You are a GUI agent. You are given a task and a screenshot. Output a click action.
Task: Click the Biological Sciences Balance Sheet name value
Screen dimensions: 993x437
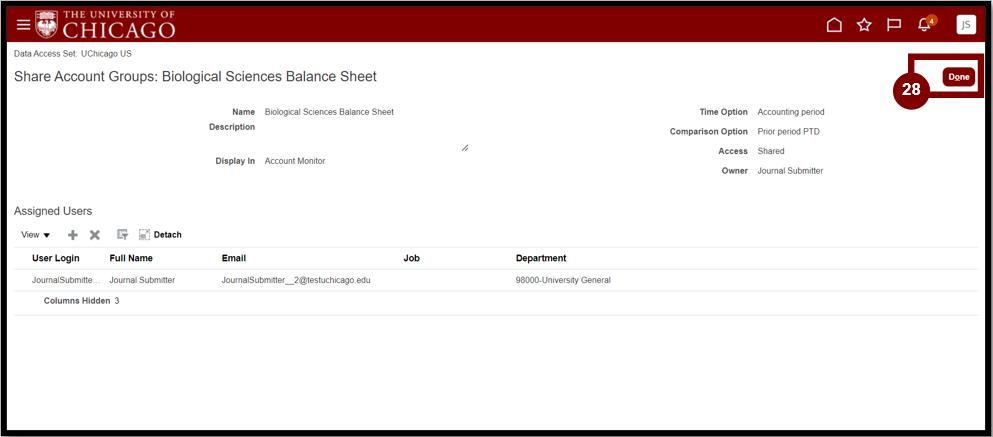[329, 112]
